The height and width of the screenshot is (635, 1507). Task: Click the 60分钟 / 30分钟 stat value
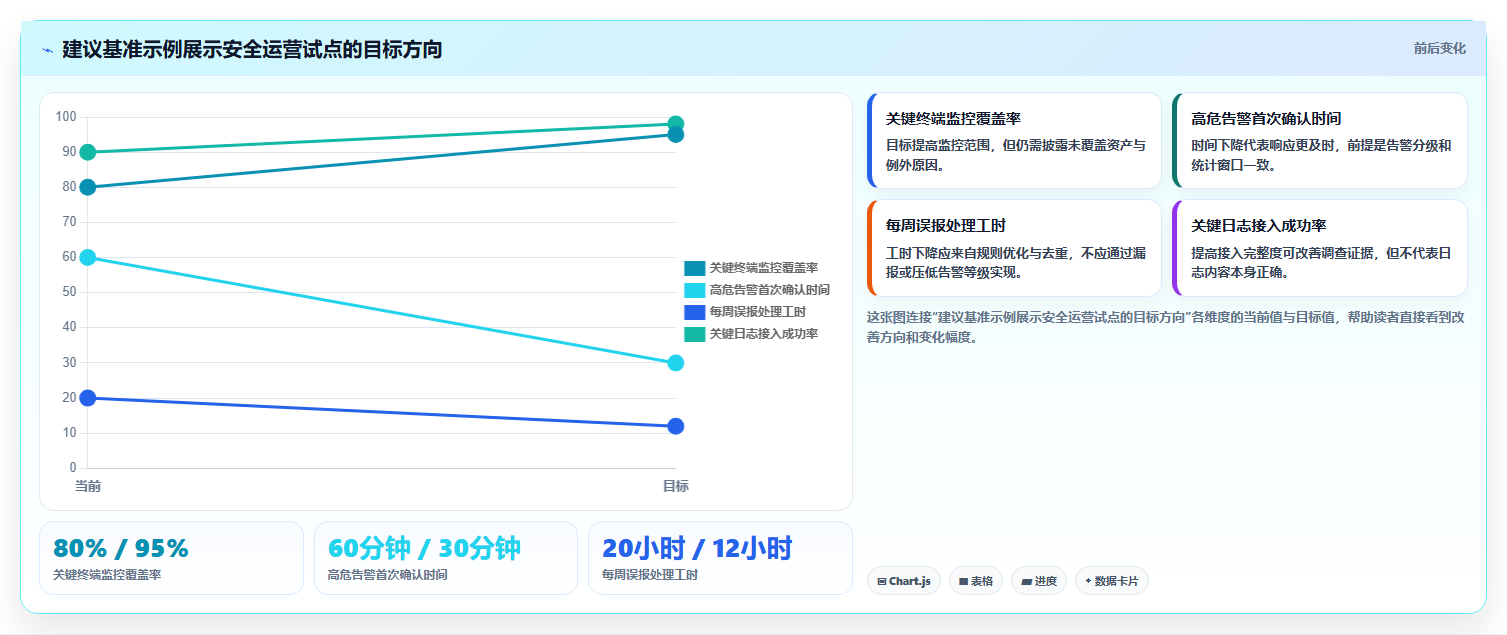click(x=424, y=548)
